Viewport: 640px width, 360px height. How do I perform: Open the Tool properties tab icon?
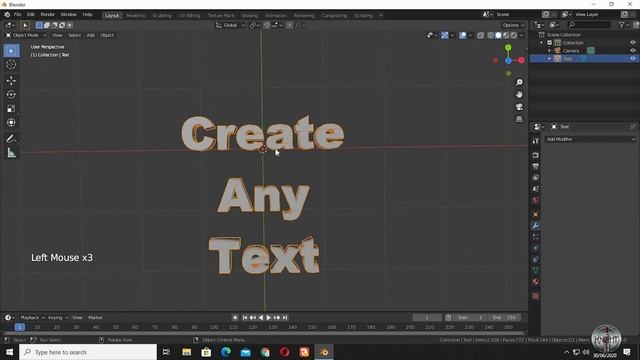click(x=536, y=141)
